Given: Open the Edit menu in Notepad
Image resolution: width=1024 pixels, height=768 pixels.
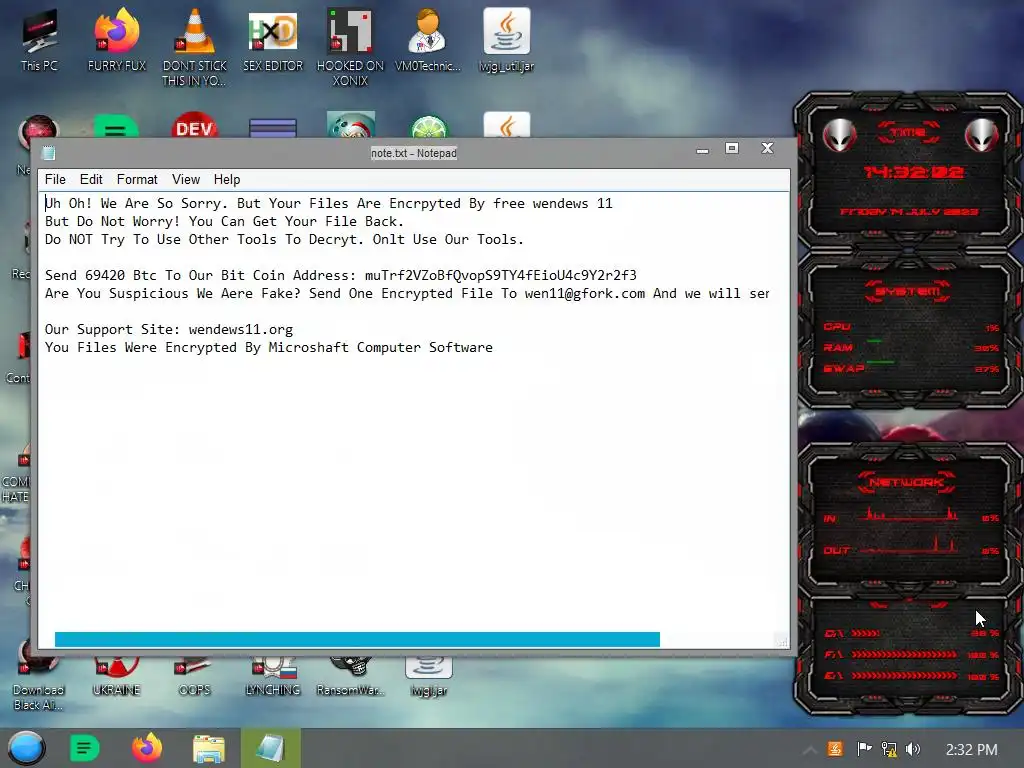Looking at the screenshot, I should pos(91,180).
